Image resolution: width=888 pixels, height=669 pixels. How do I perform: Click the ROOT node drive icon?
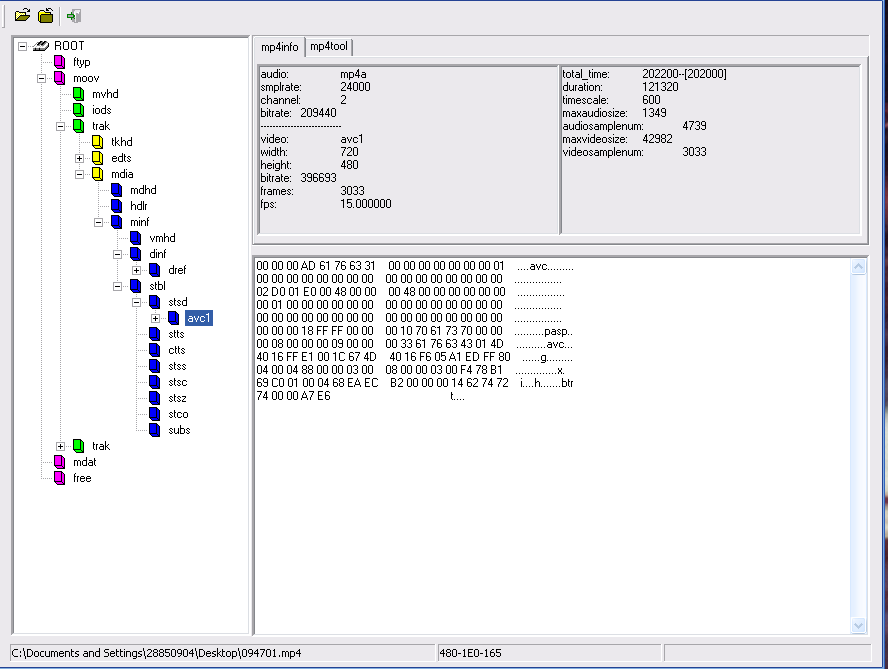tap(41, 46)
